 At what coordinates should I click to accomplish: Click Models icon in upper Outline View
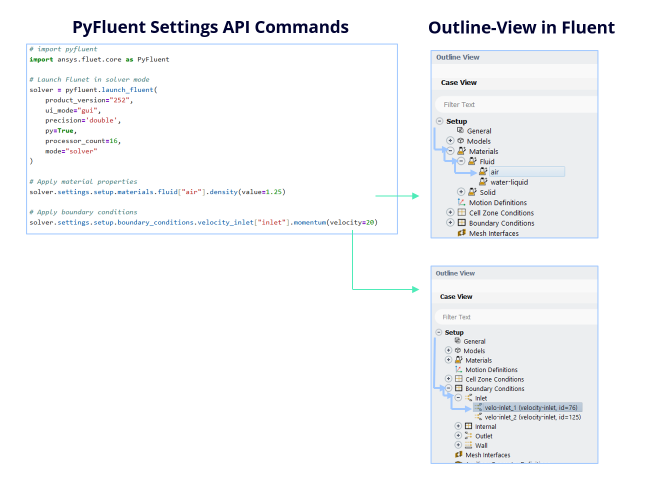click(460, 141)
